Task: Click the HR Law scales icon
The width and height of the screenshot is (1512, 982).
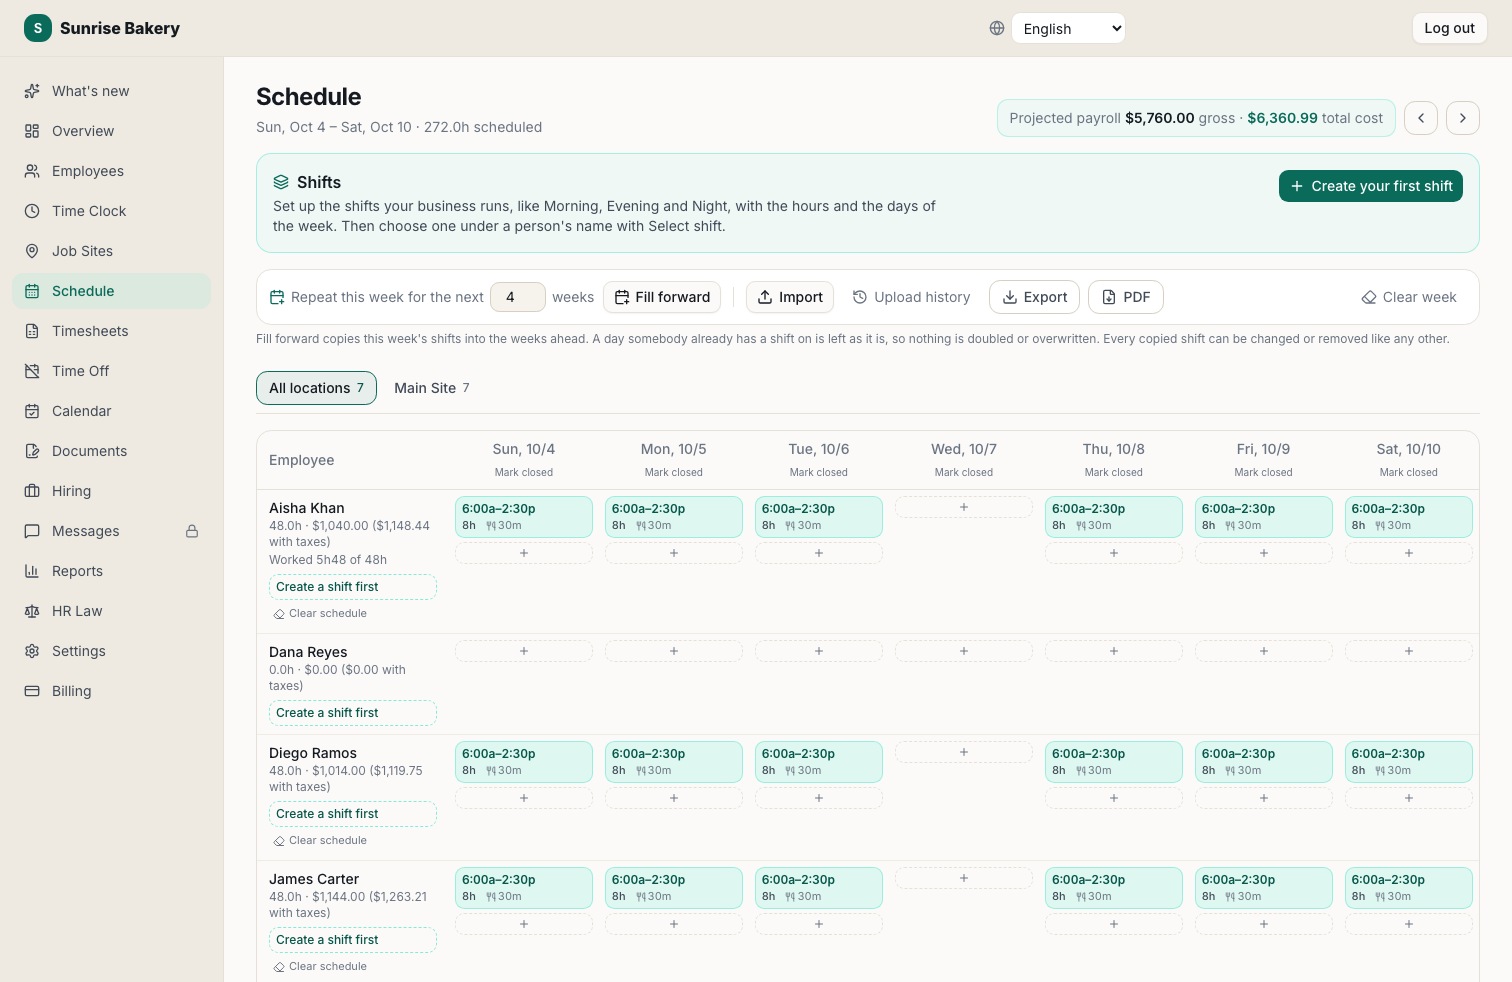Action: [x=32, y=611]
